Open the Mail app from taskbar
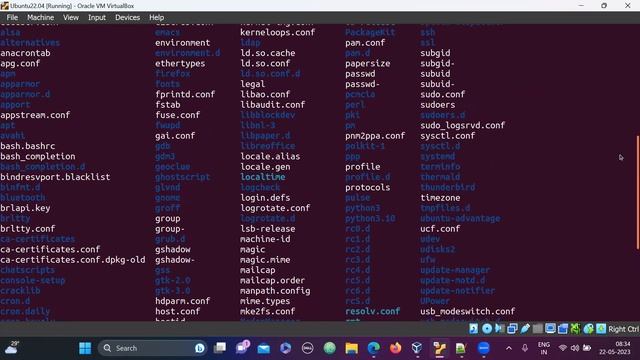Image resolution: width=640 pixels, height=360 pixels. [x=264, y=348]
